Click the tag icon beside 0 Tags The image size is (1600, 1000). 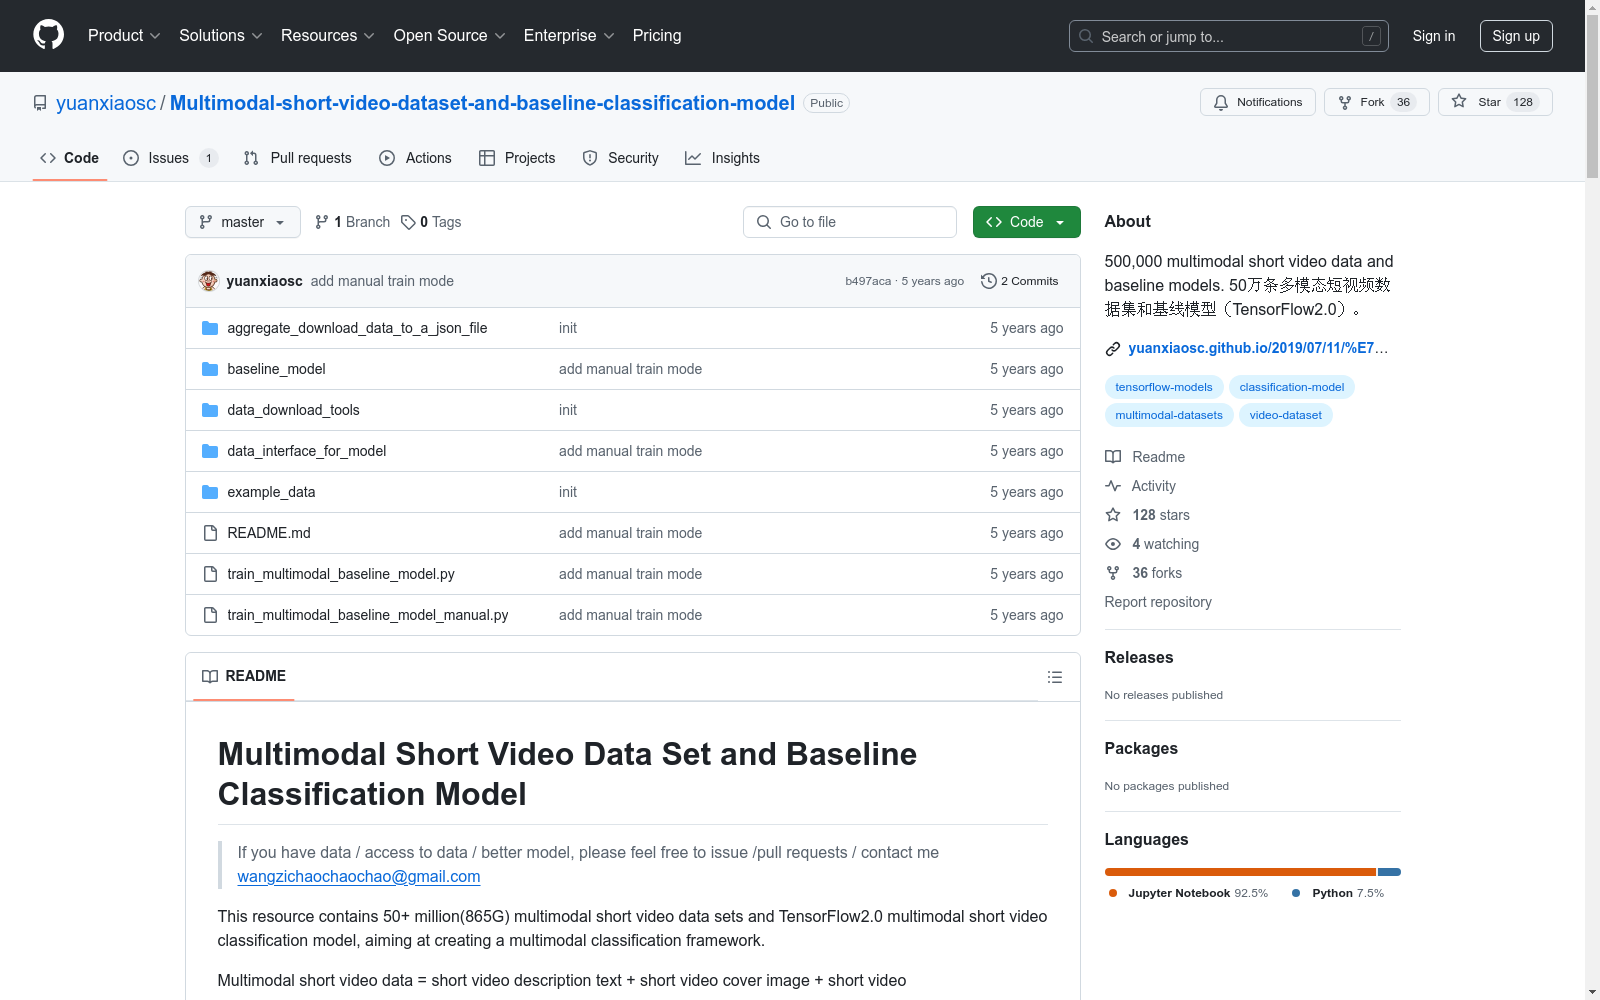(x=408, y=222)
